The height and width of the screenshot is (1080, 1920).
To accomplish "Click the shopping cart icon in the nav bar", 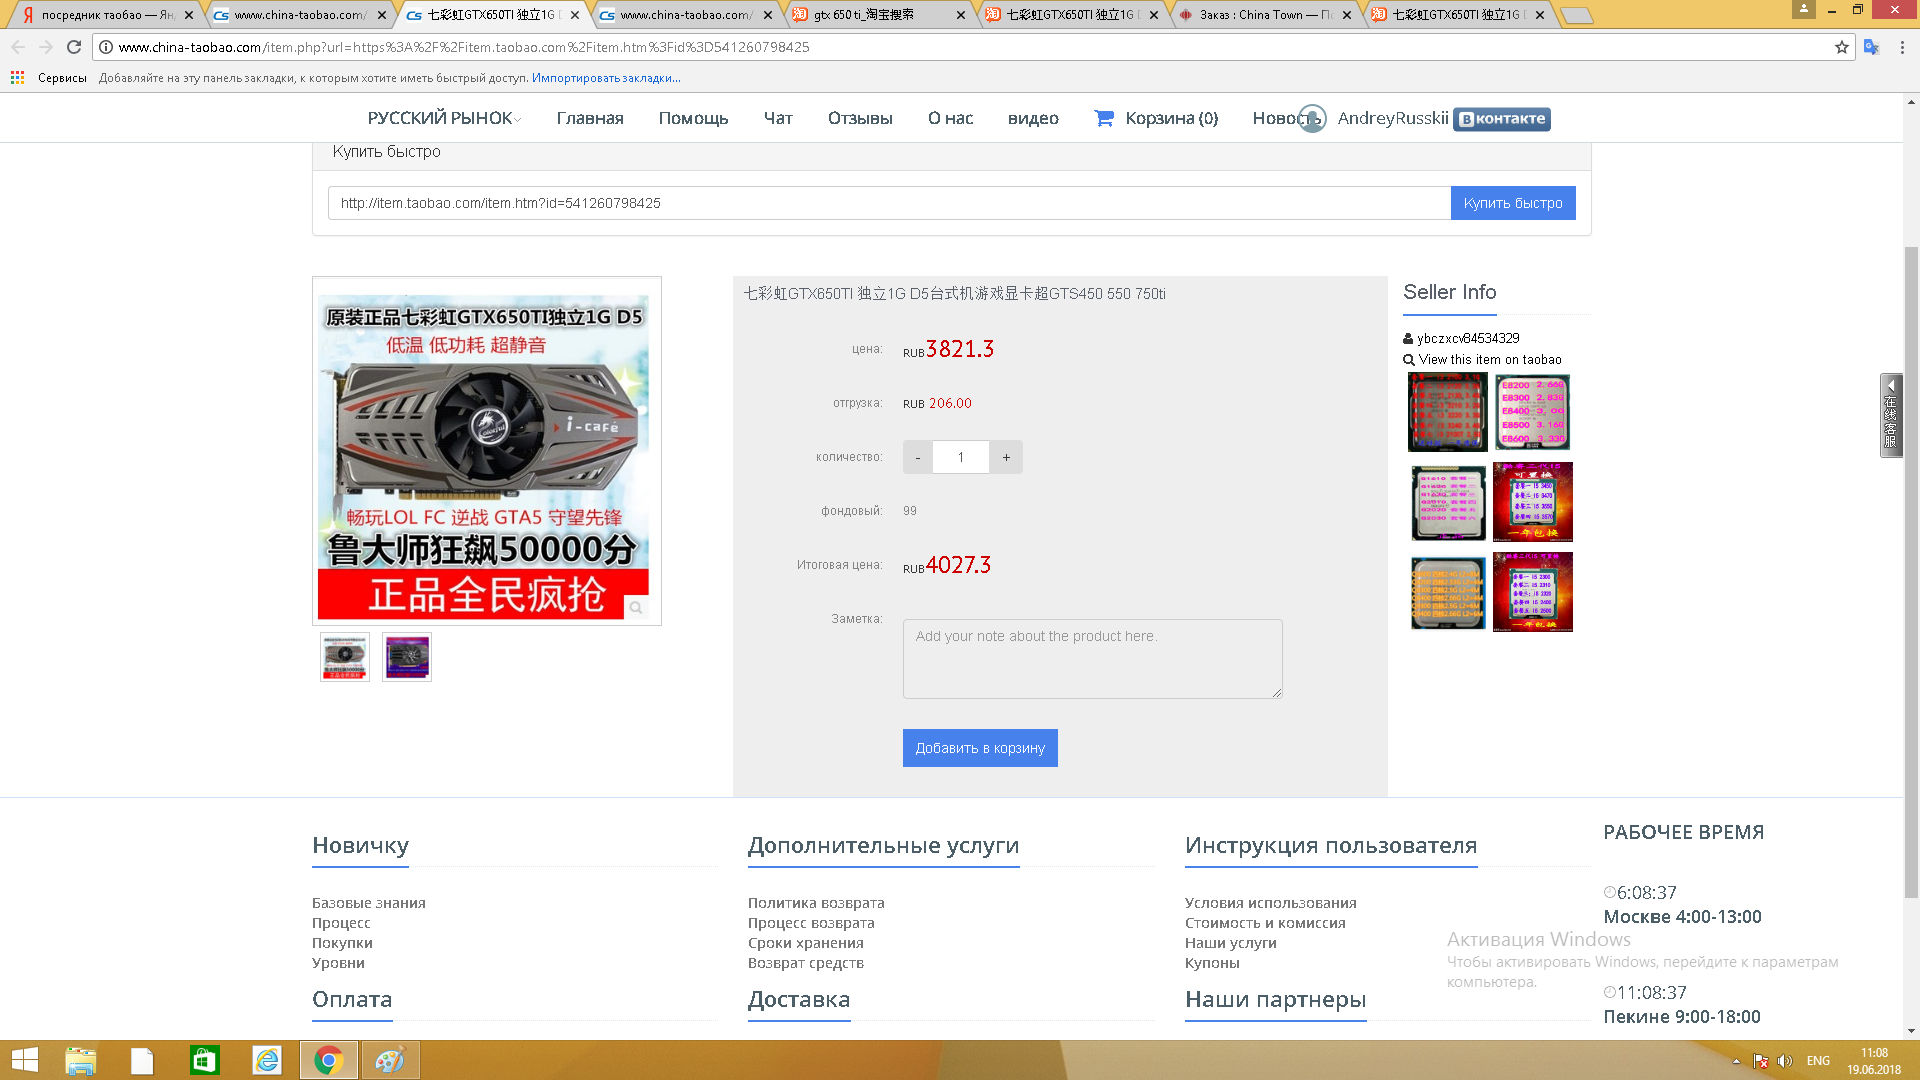I will pyautogui.click(x=1104, y=118).
